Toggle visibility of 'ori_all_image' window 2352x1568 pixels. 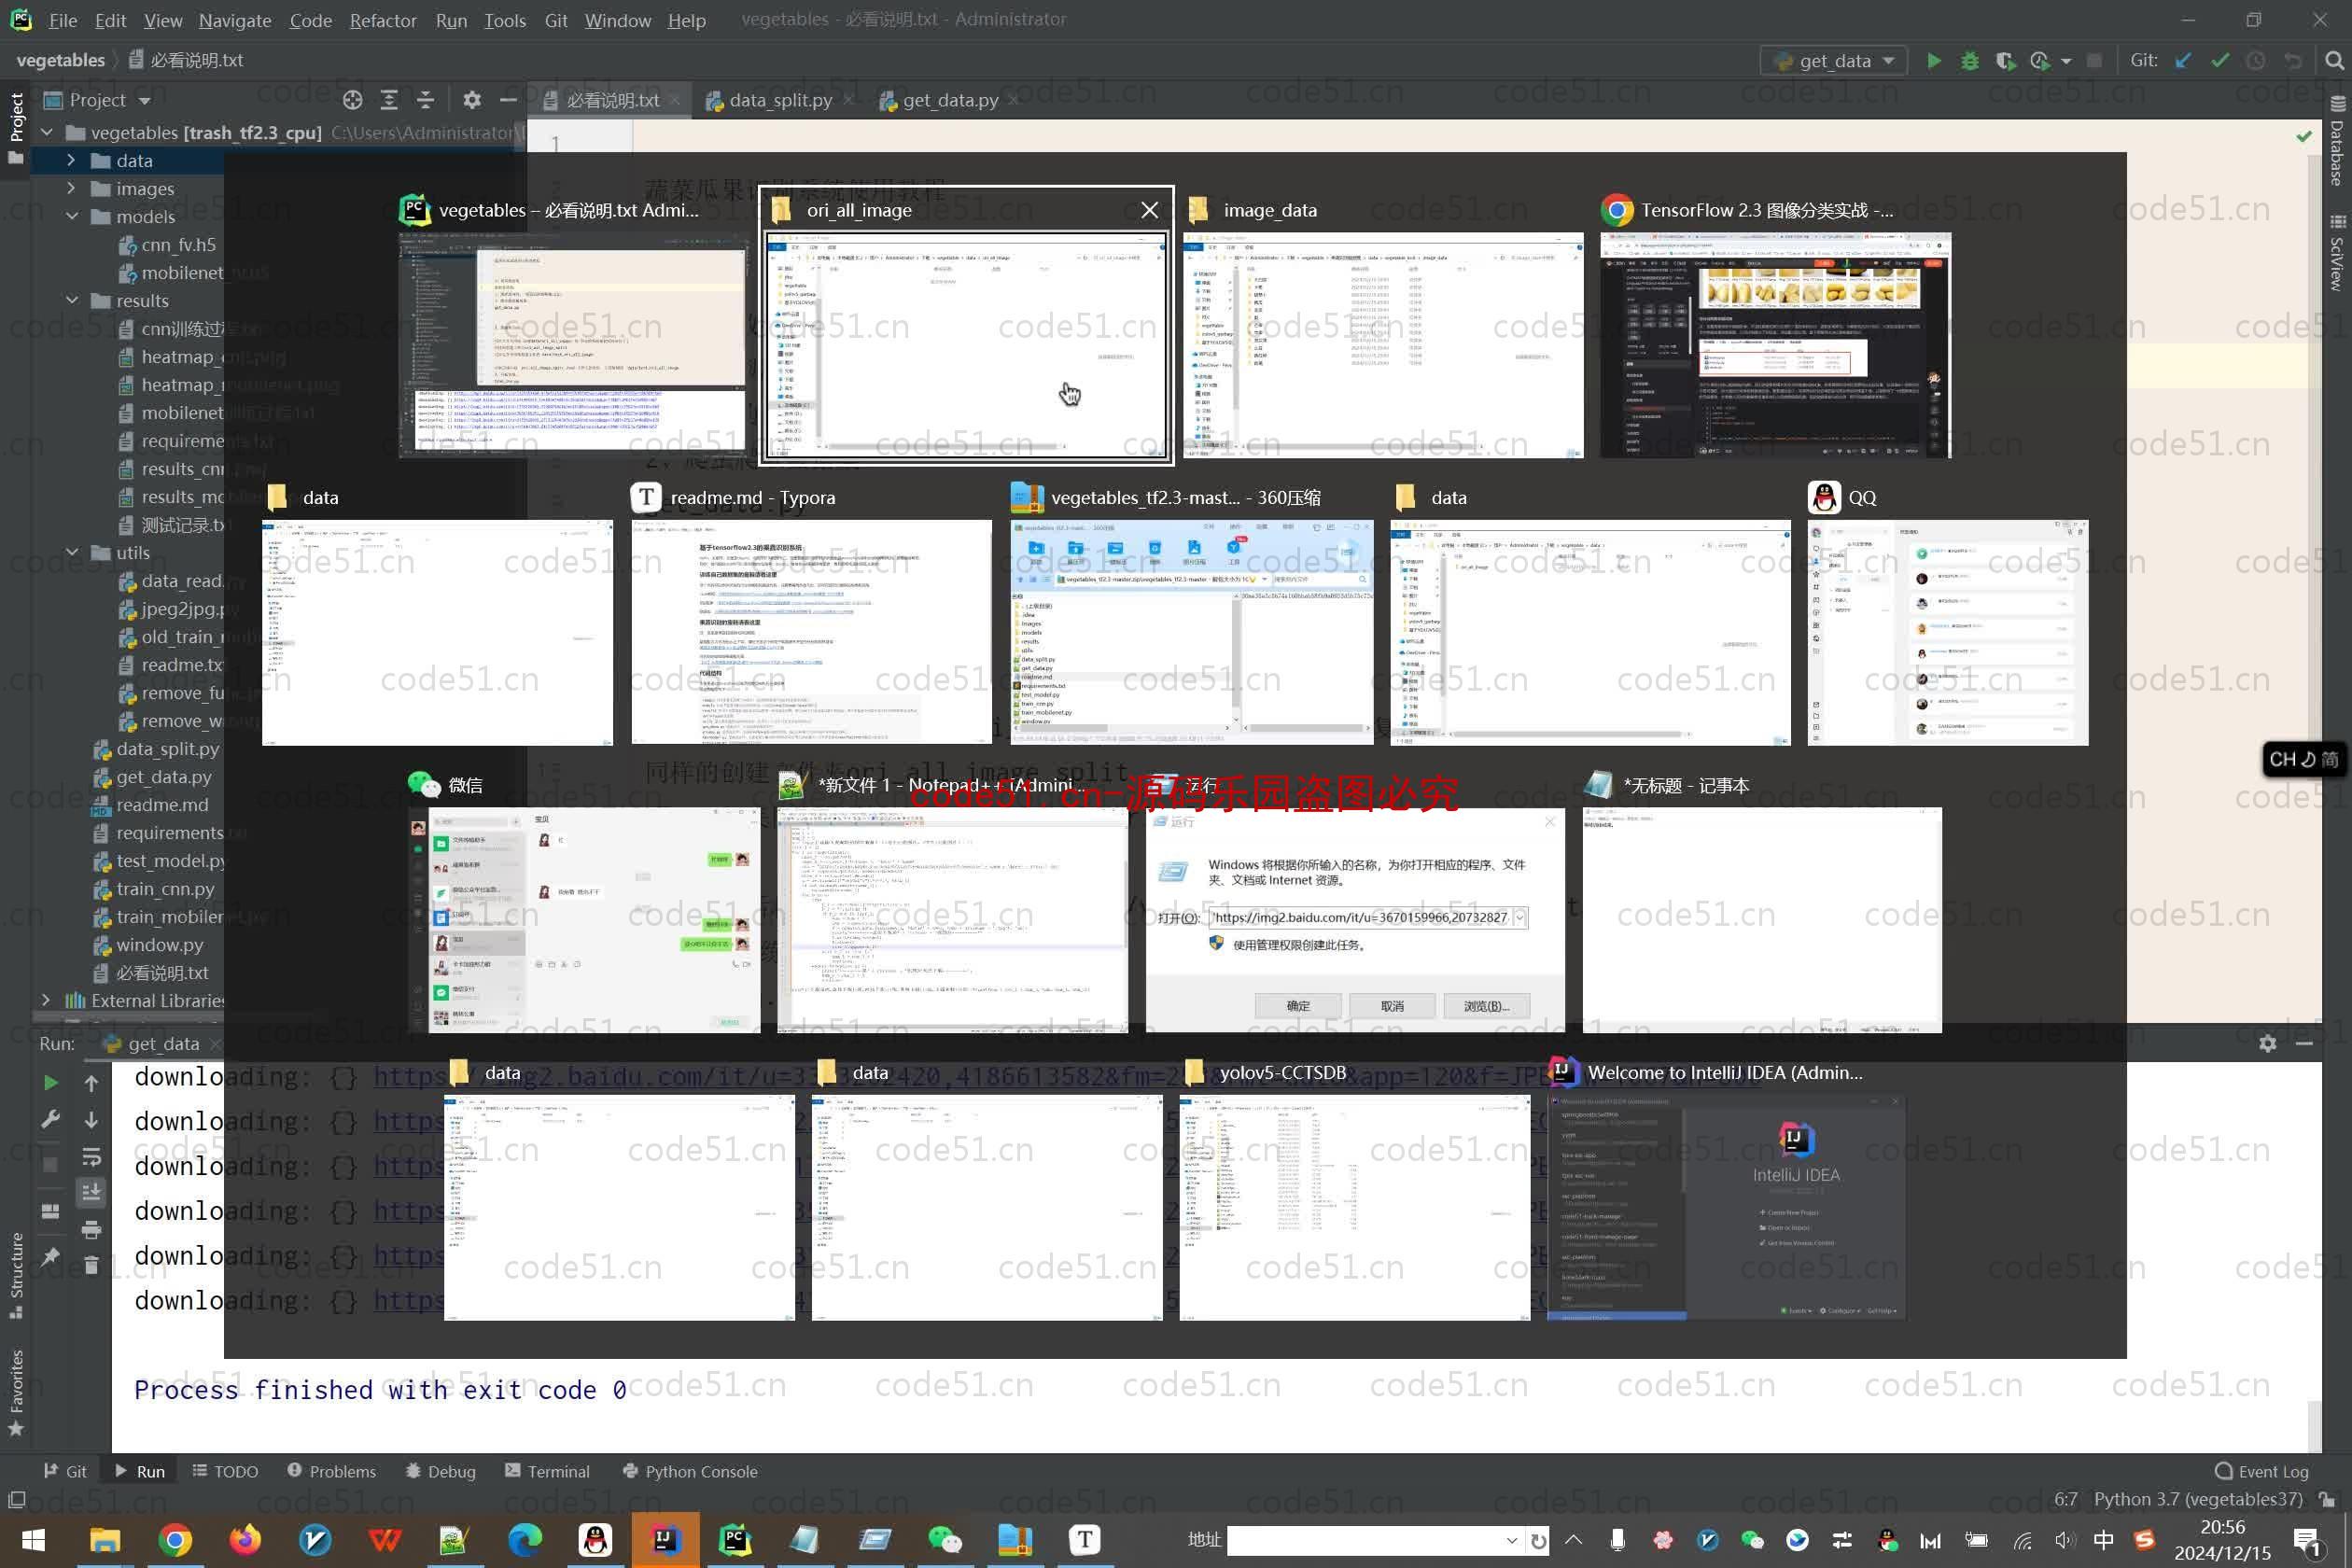point(1150,210)
